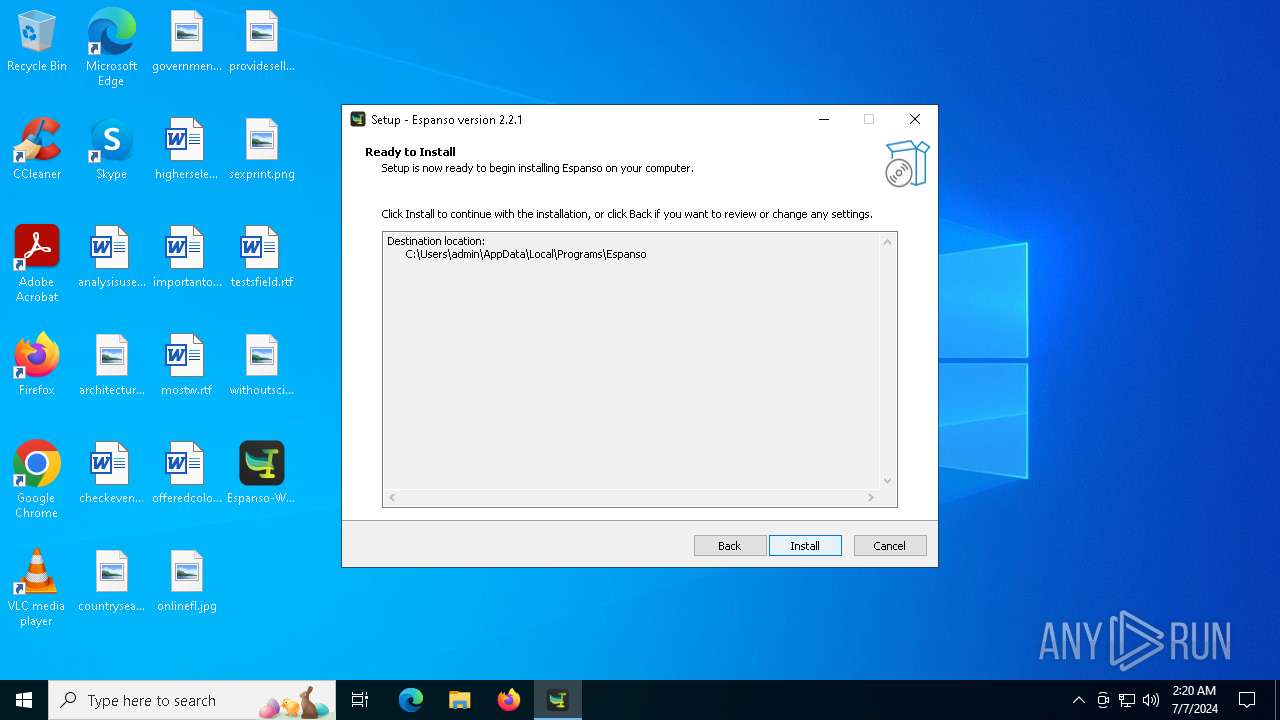Click the Espanso setup title bar icon
The height and width of the screenshot is (720, 1280).
(x=358, y=119)
